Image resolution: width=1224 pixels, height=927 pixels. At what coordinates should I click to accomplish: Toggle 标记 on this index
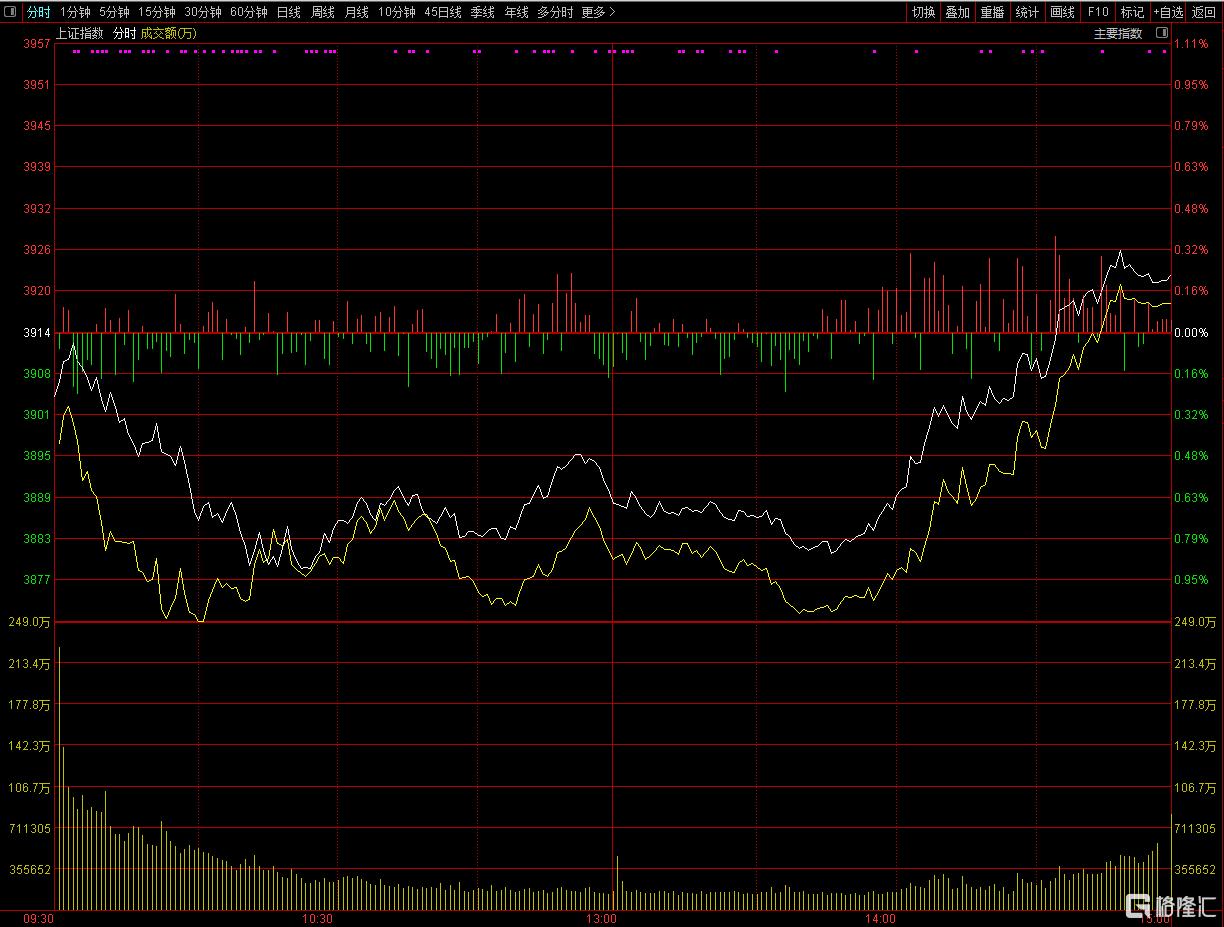[x=1132, y=13]
